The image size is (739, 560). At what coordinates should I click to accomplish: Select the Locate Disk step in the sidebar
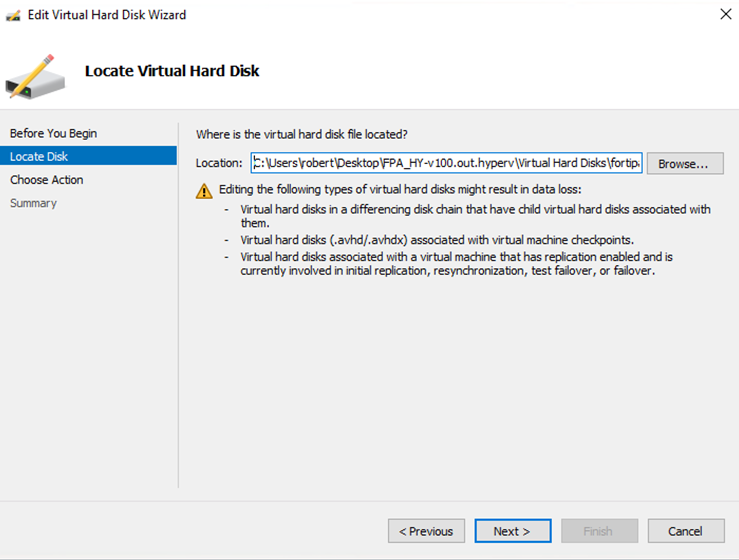click(39, 156)
